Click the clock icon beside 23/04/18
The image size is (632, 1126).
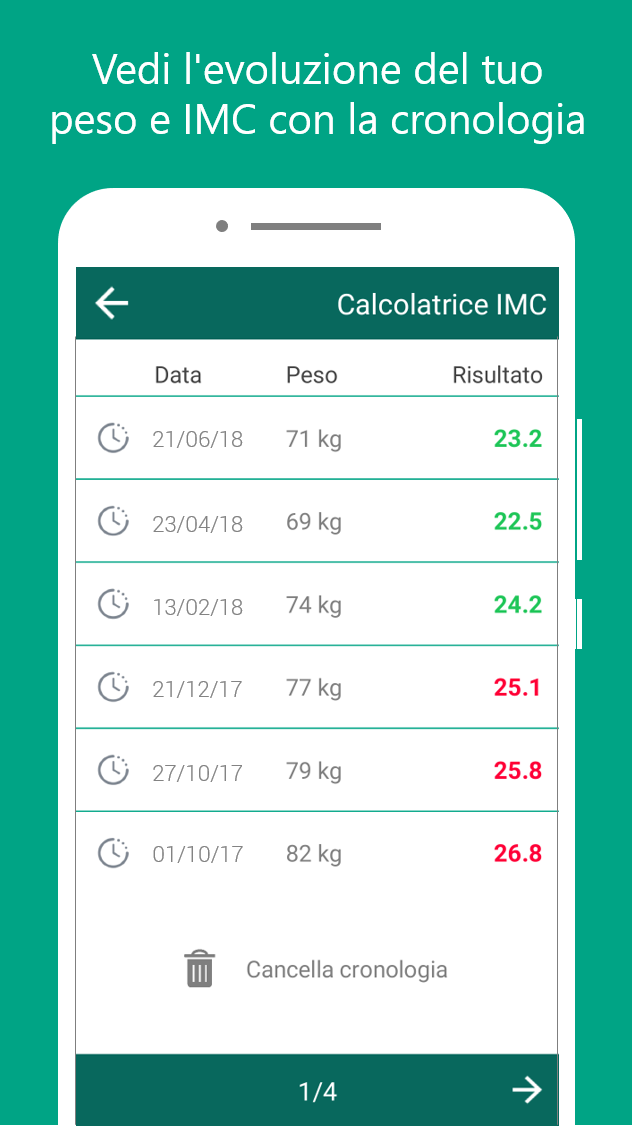(113, 521)
